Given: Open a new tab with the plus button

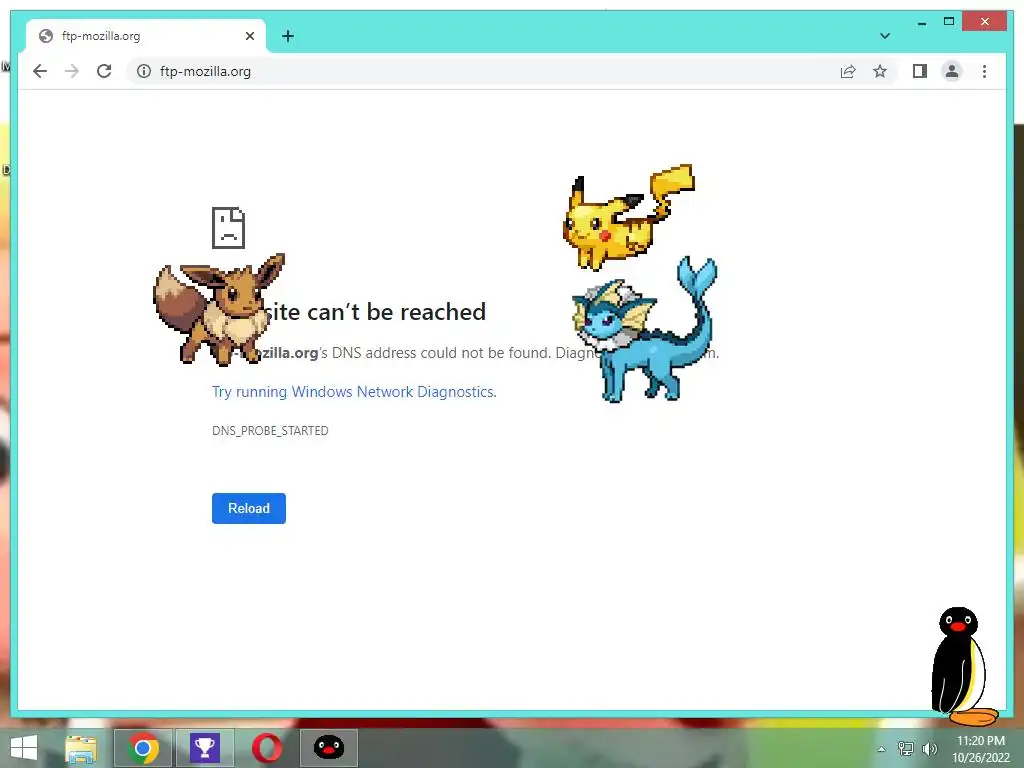Looking at the screenshot, I should click(x=288, y=36).
